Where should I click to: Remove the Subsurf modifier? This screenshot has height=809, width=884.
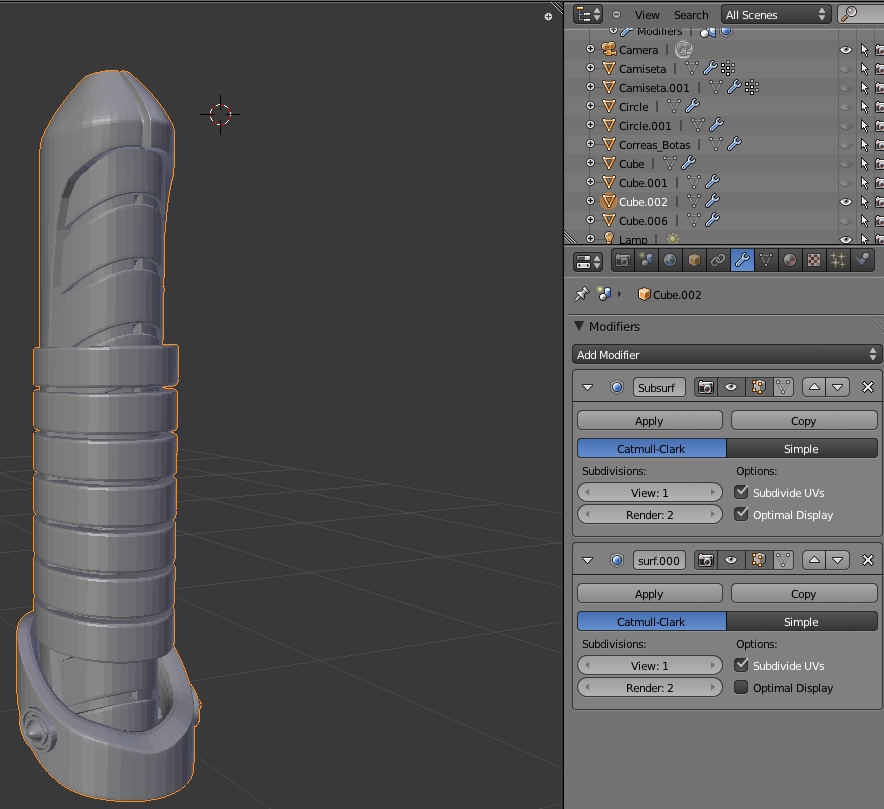click(x=868, y=387)
